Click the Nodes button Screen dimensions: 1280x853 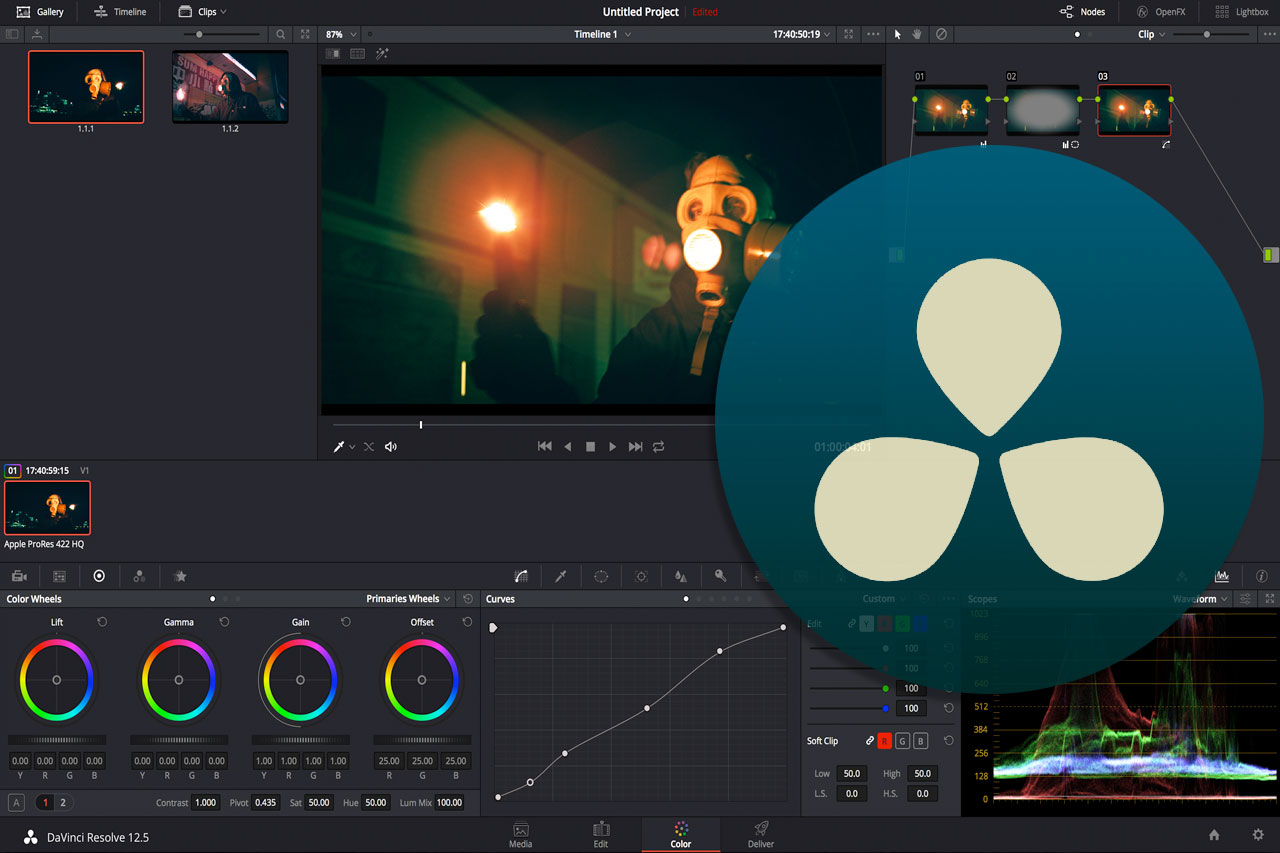pos(1082,11)
